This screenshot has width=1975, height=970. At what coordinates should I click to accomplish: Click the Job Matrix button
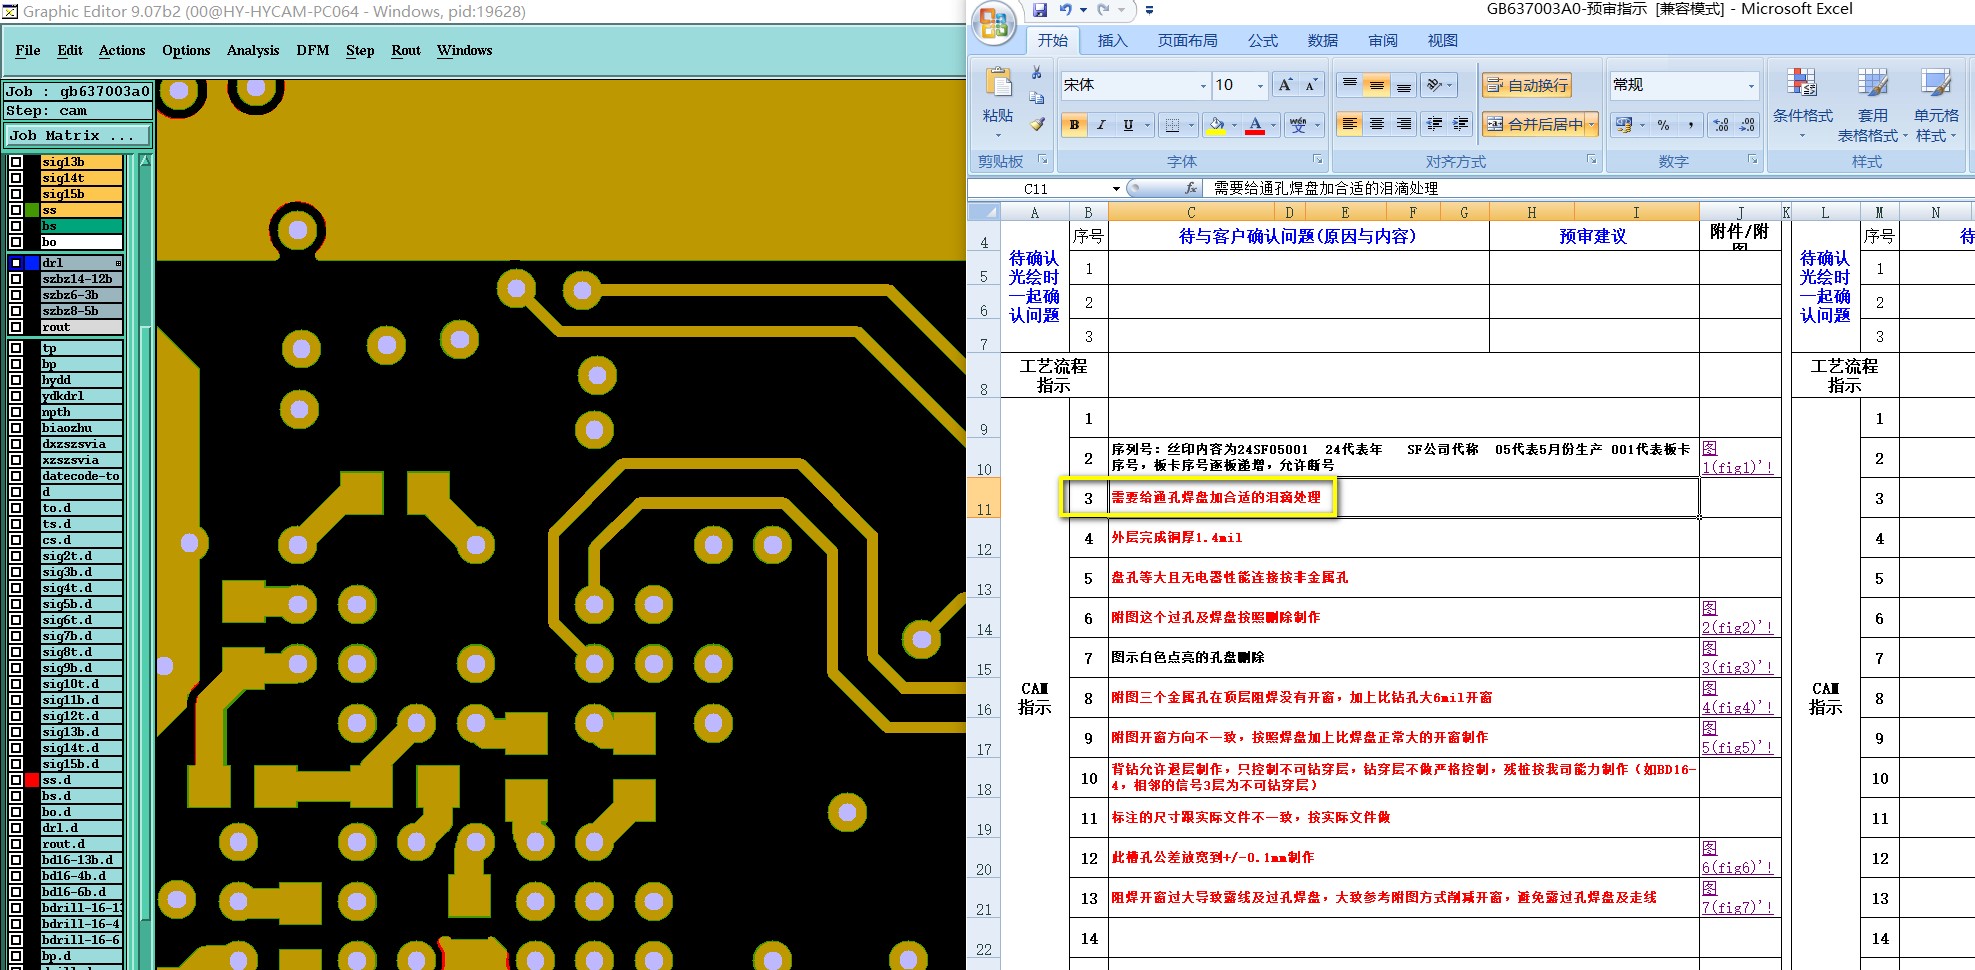79,135
